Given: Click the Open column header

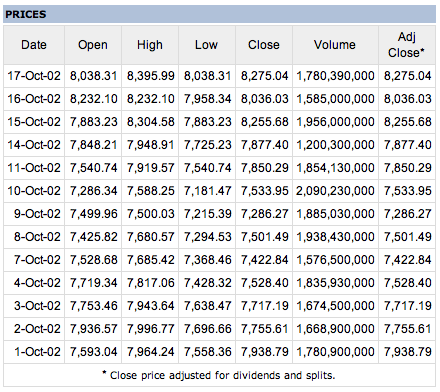Looking at the screenshot, I should pos(93,45).
